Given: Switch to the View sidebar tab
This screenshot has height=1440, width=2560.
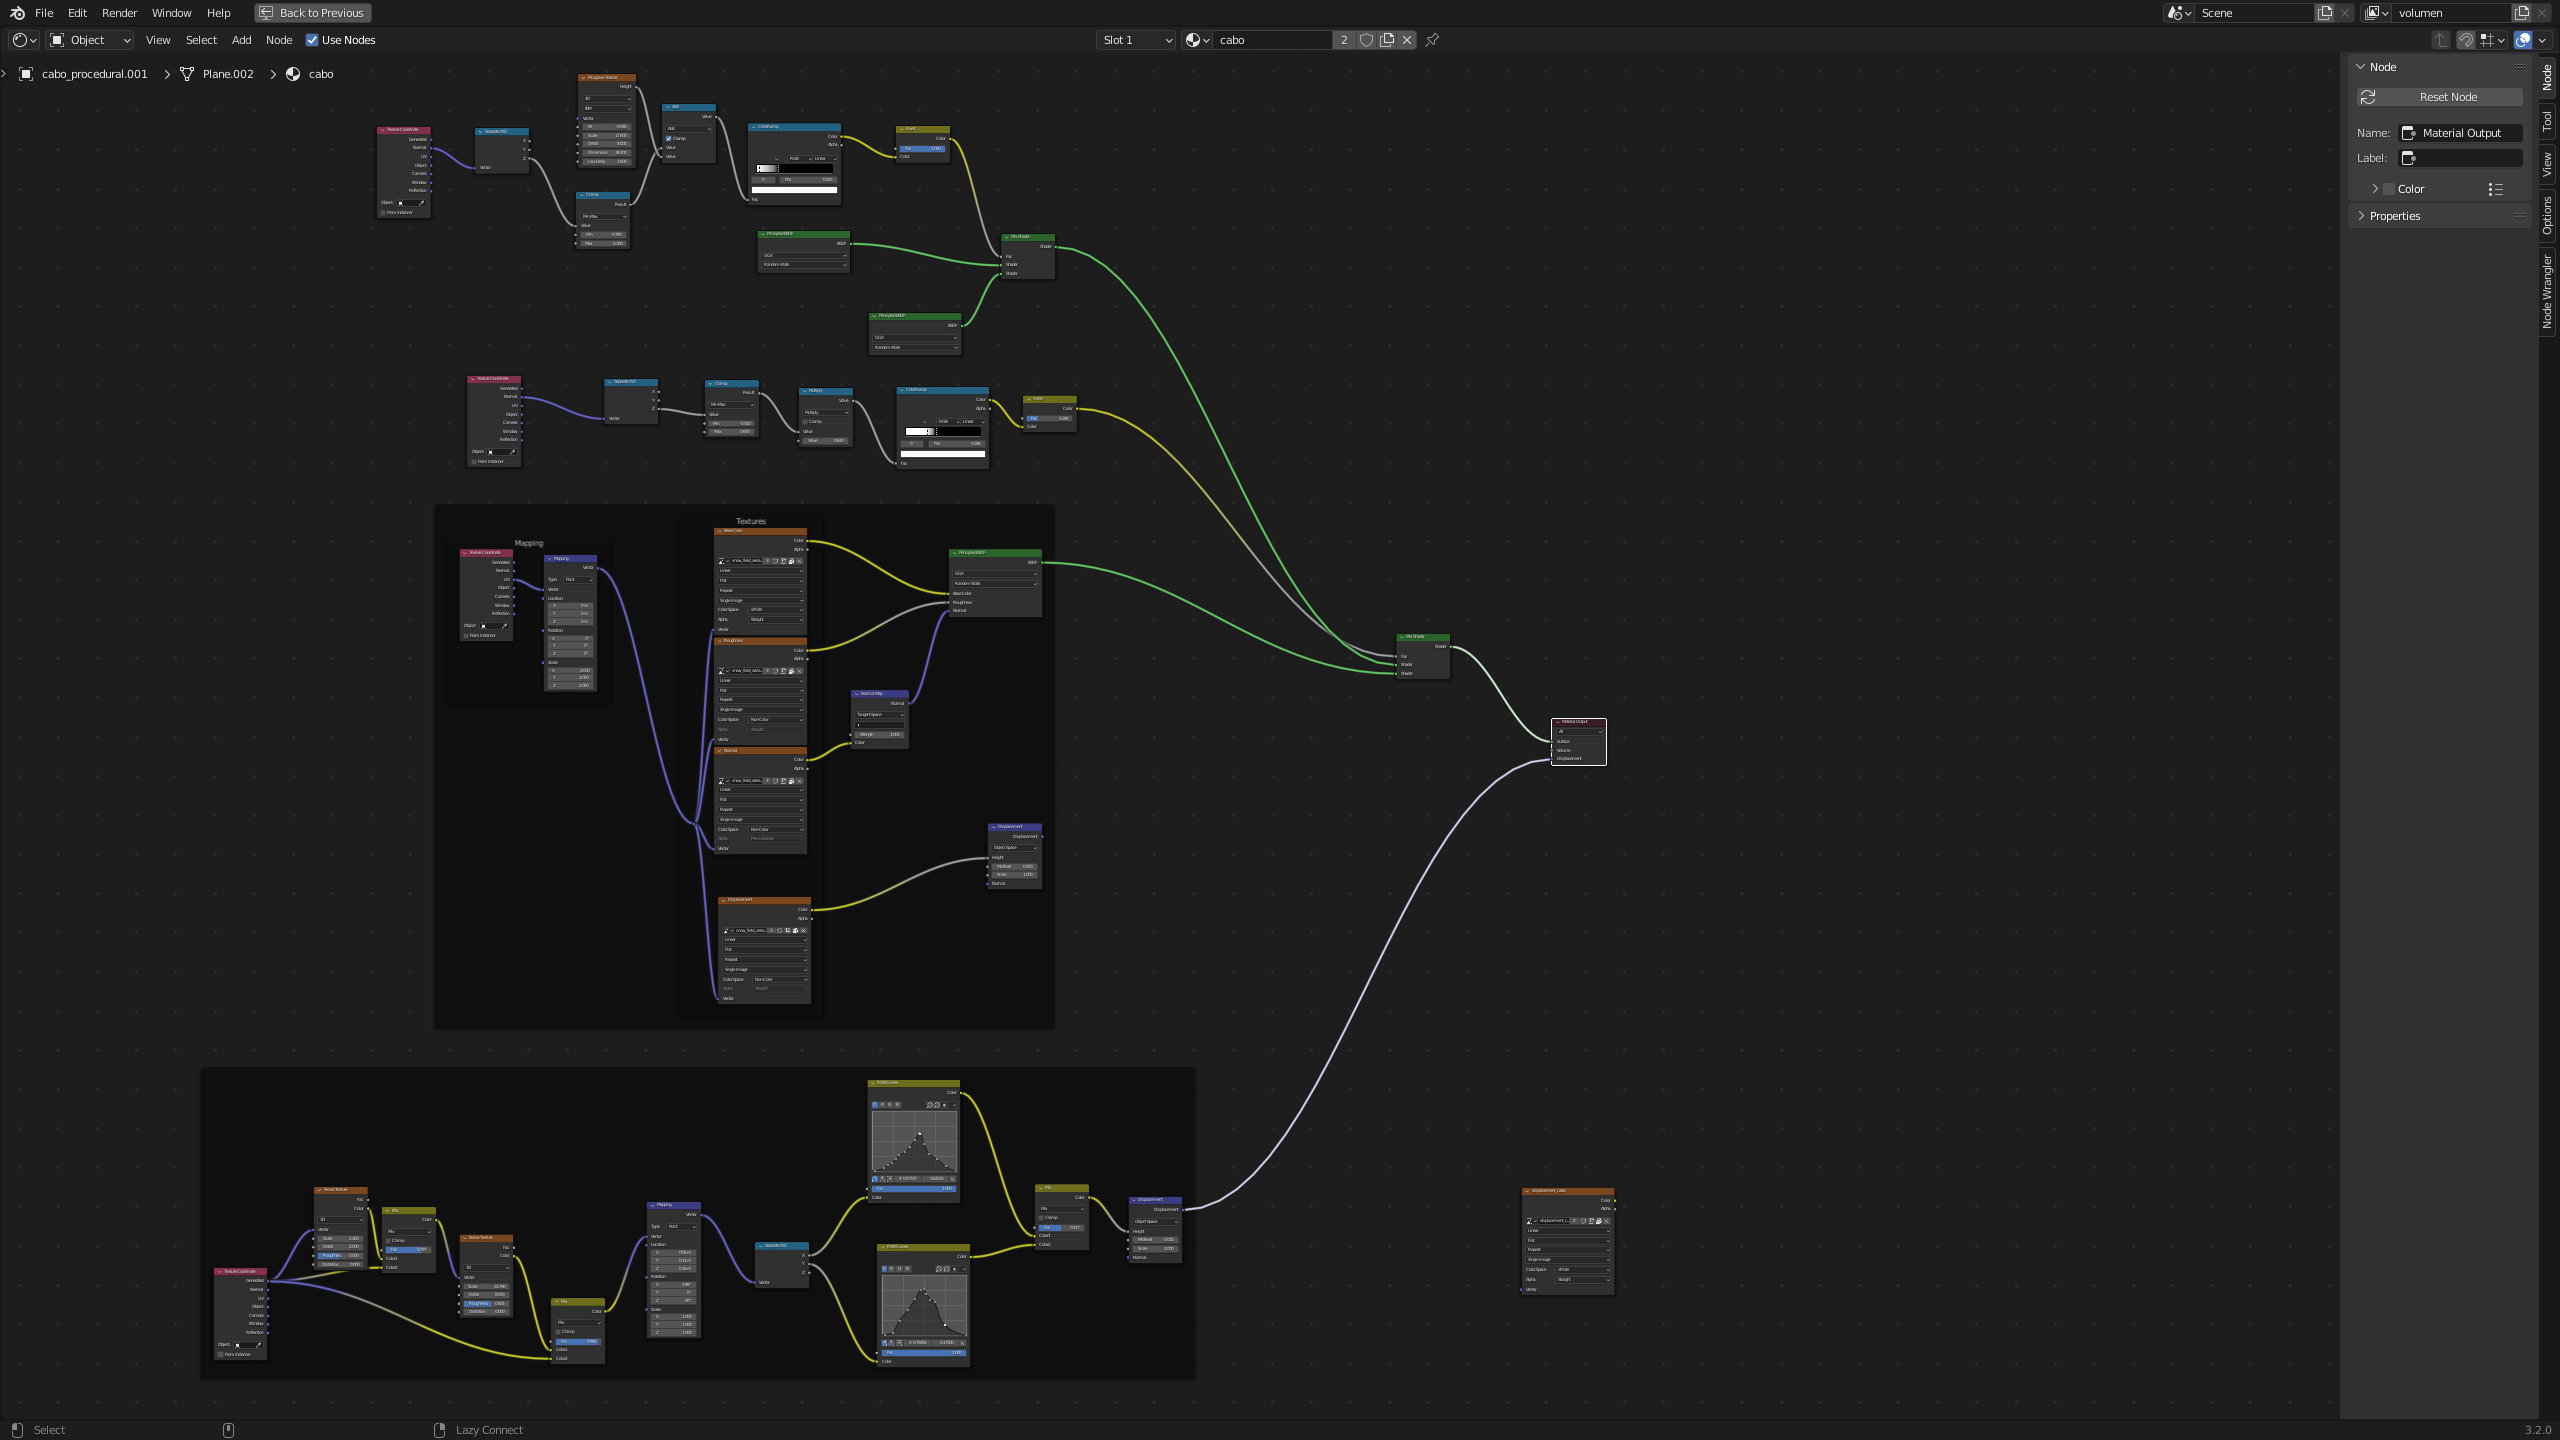Looking at the screenshot, I should click(2548, 164).
